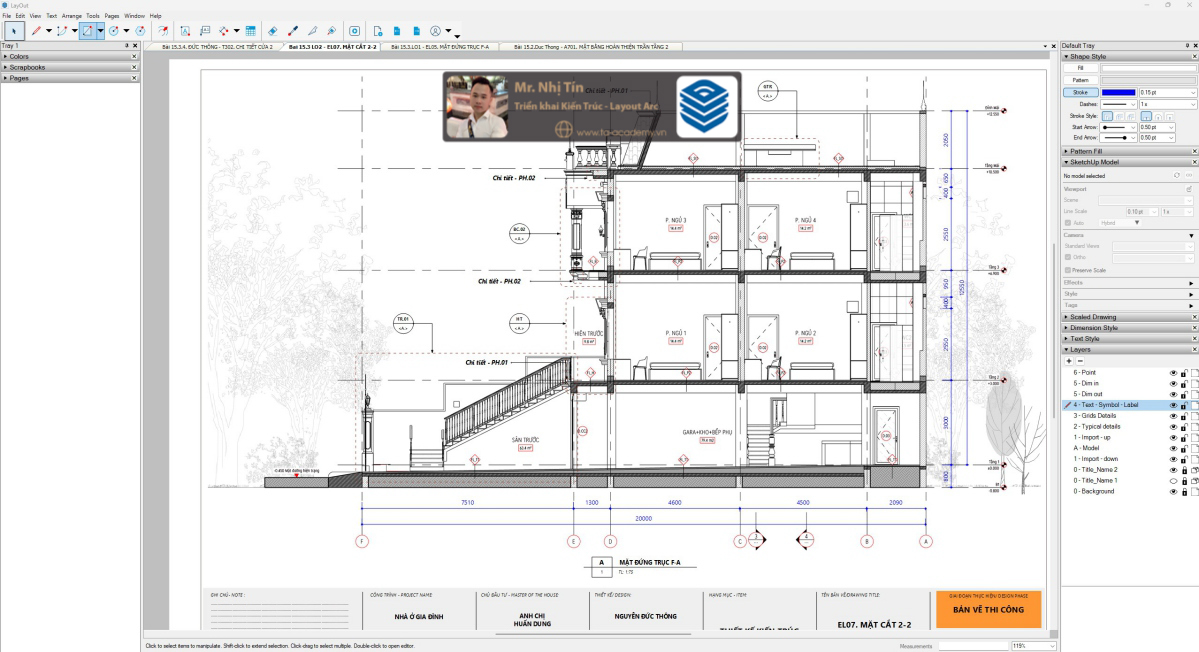Click the Measurements input box
This screenshot has width=1199, height=652.
tap(971, 646)
